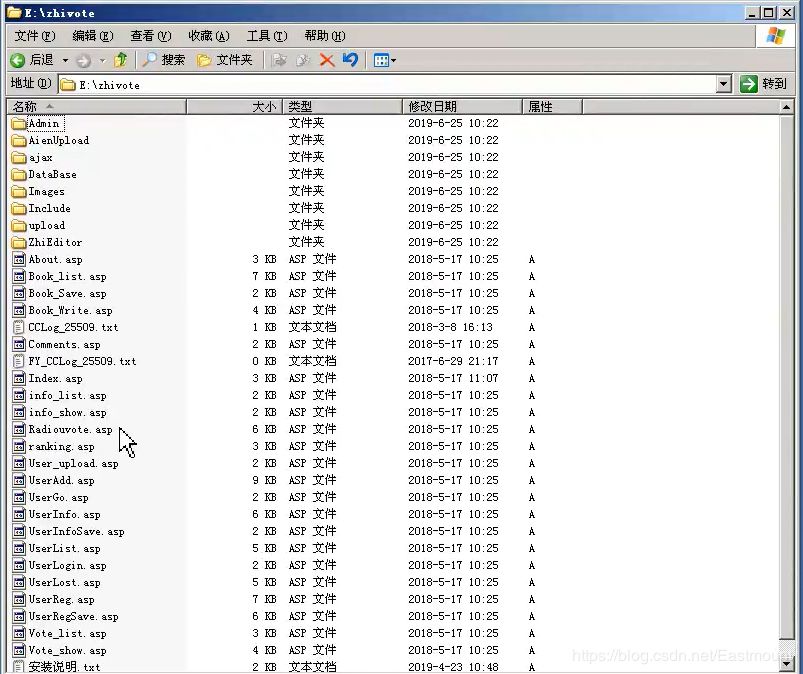Click the Go (转到) button
The height and width of the screenshot is (674, 803).
pos(763,83)
